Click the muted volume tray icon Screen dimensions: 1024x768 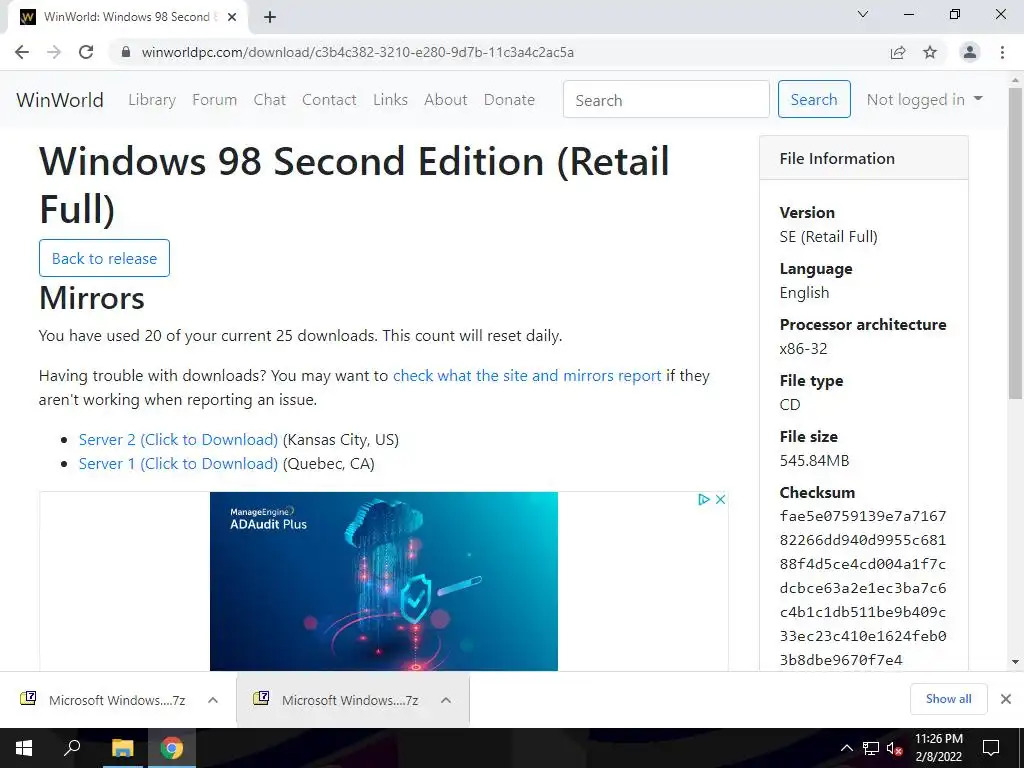pos(895,748)
